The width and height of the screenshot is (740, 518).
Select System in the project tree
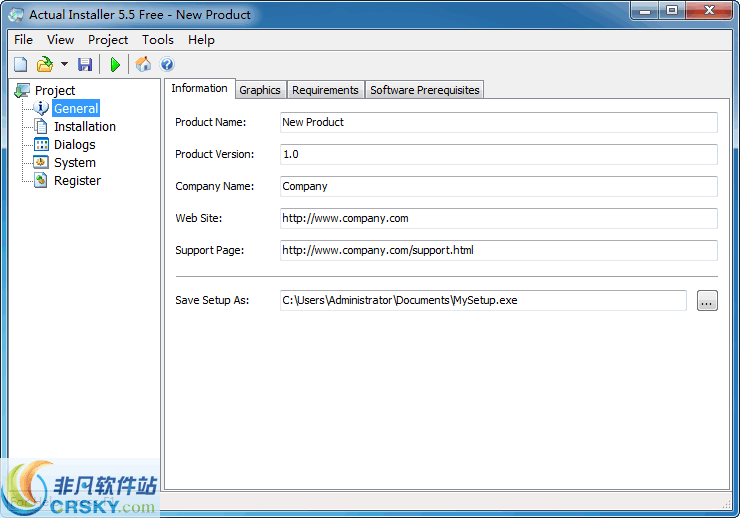click(75, 162)
